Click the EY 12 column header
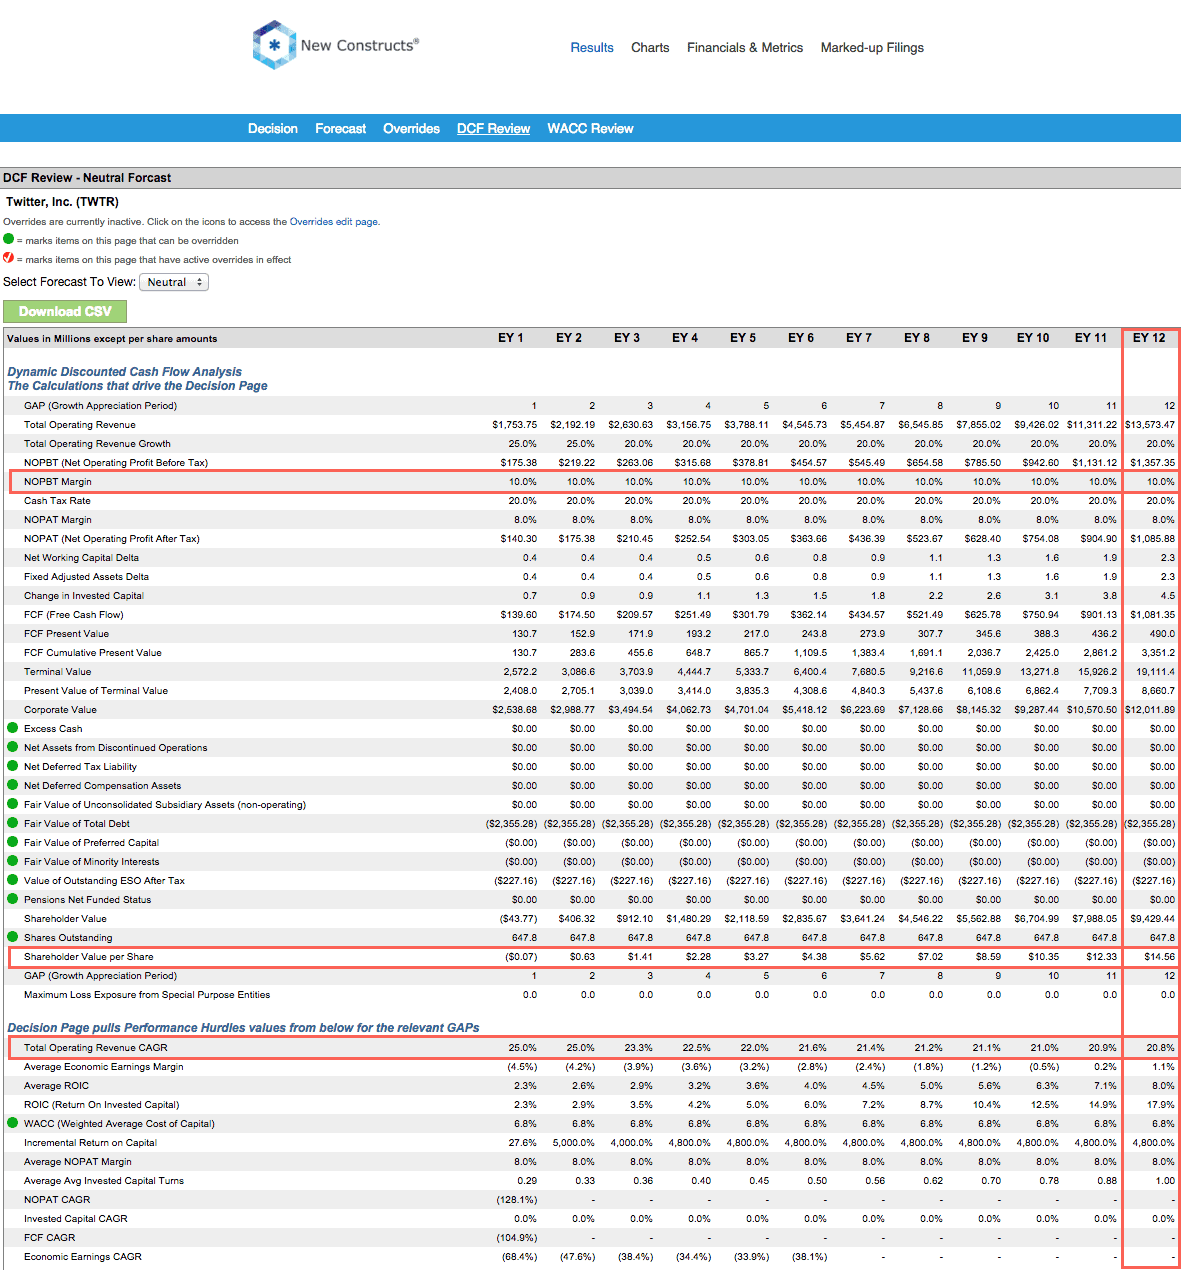 1149,338
